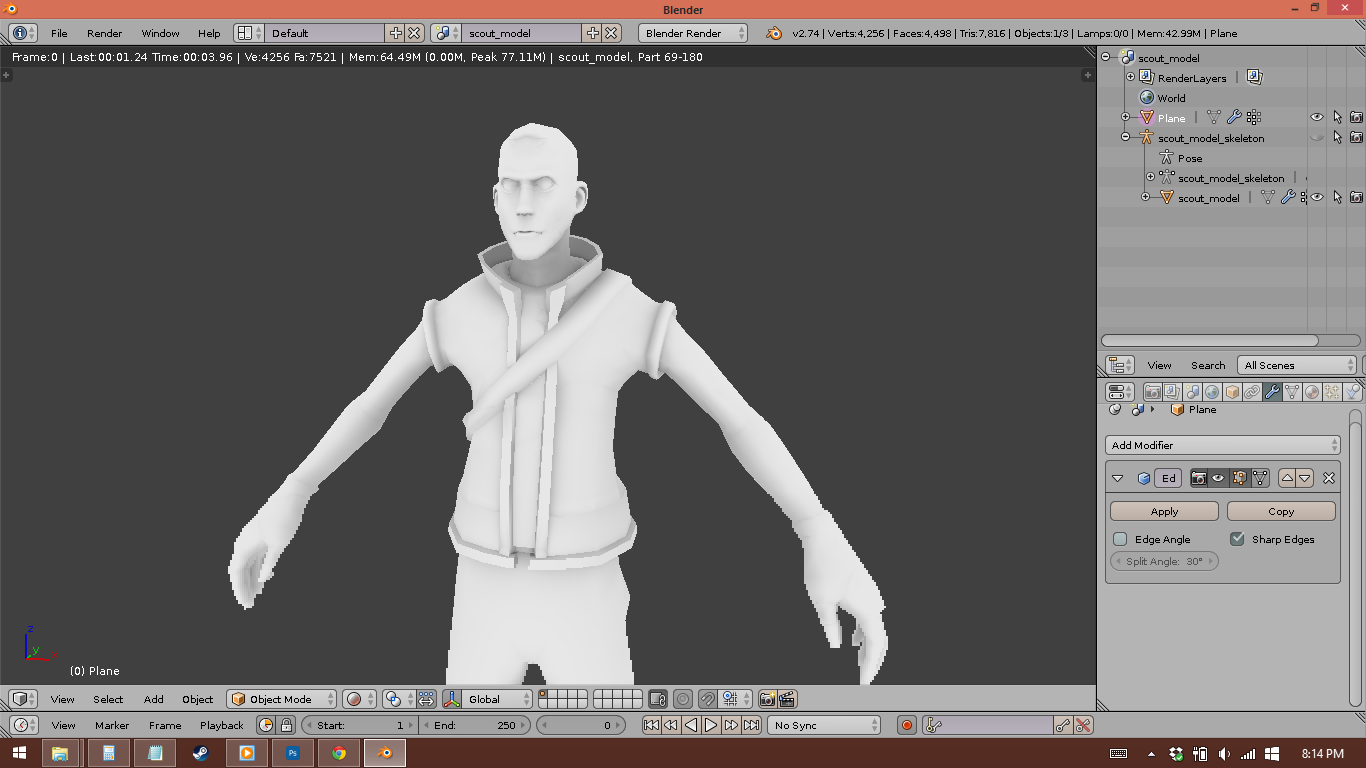
Task: Open the Mesh Data properties tab
Action: tap(1292, 392)
